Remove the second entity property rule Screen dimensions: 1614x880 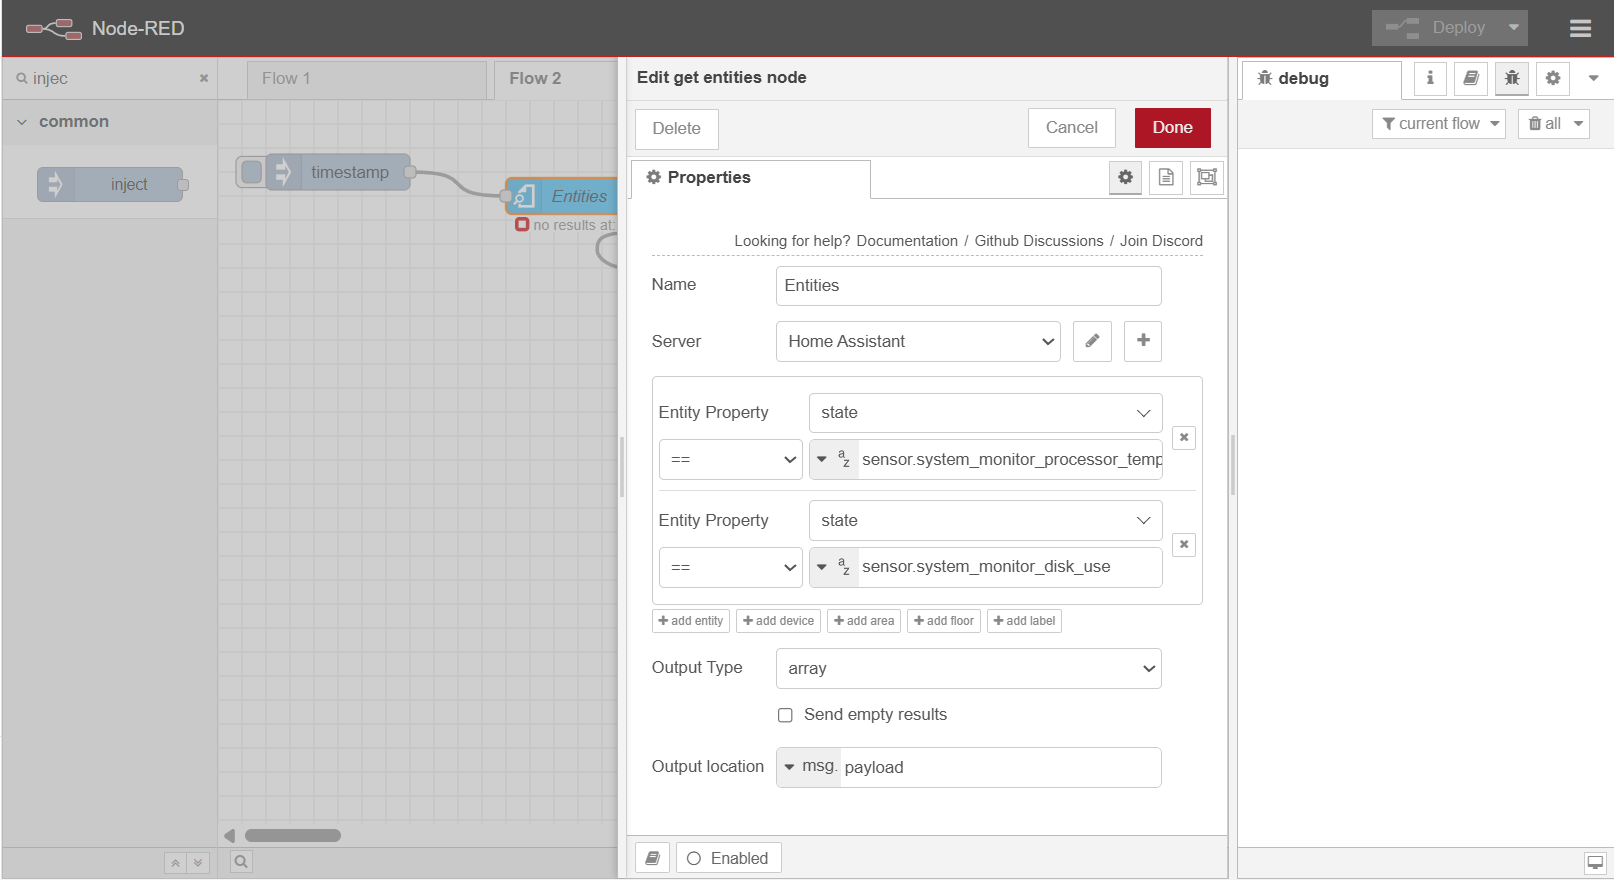pos(1184,545)
